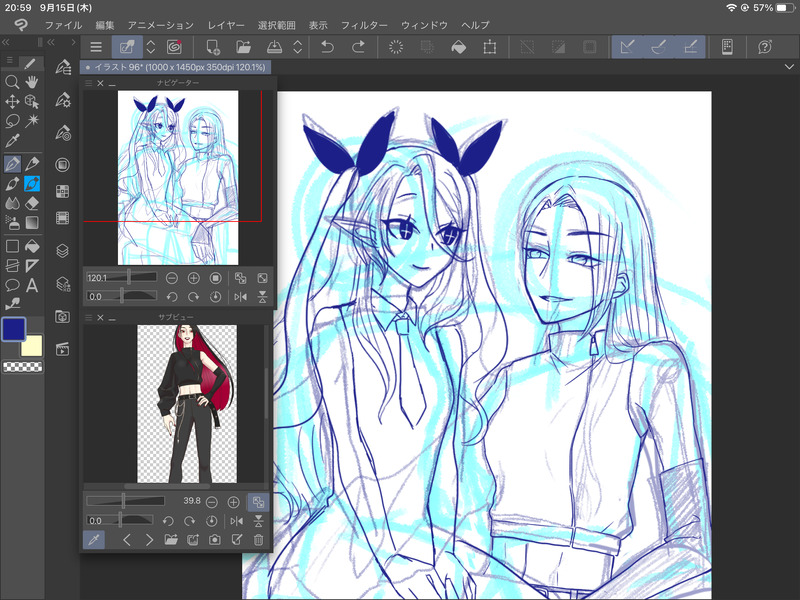800x600 pixels.
Task: Click Save icon in command bar
Action: 274,47
